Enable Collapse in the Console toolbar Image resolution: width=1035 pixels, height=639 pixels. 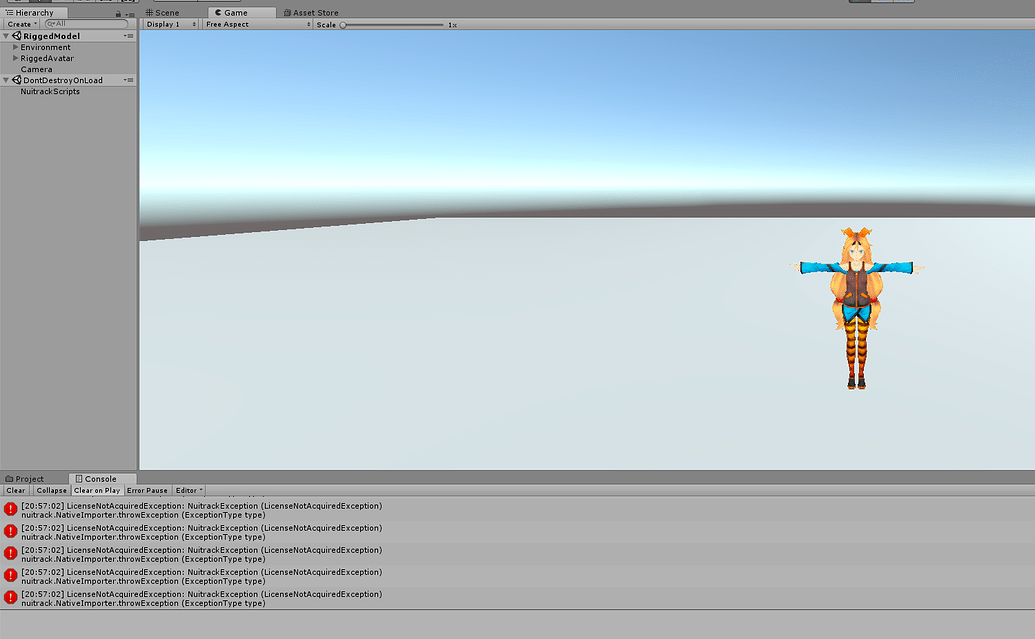tap(51, 490)
